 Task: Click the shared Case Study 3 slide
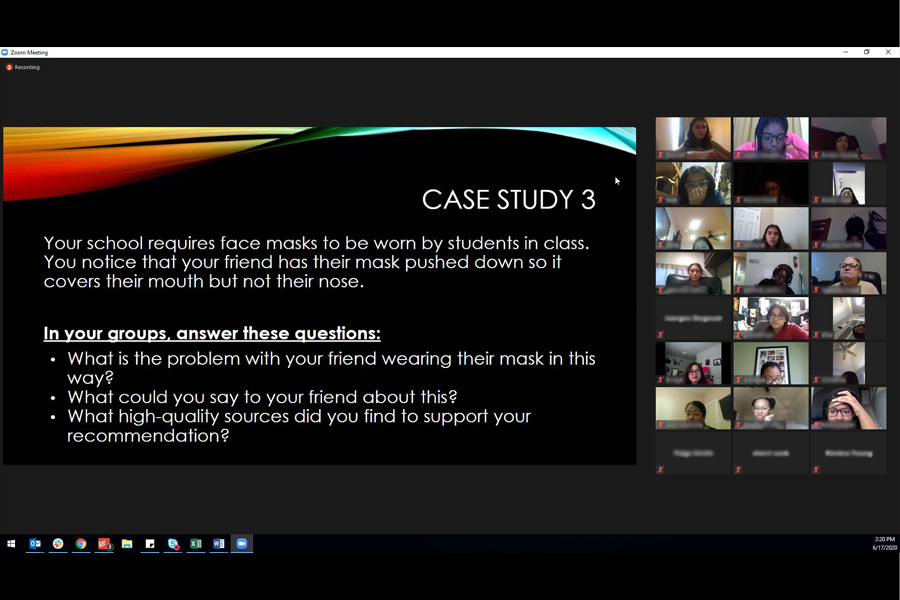coord(319,295)
